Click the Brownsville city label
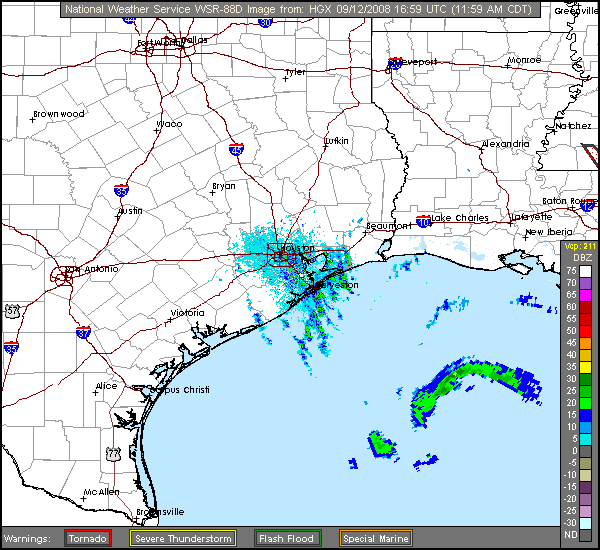Image resolution: width=600 pixels, height=550 pixels. coord(160,512)
